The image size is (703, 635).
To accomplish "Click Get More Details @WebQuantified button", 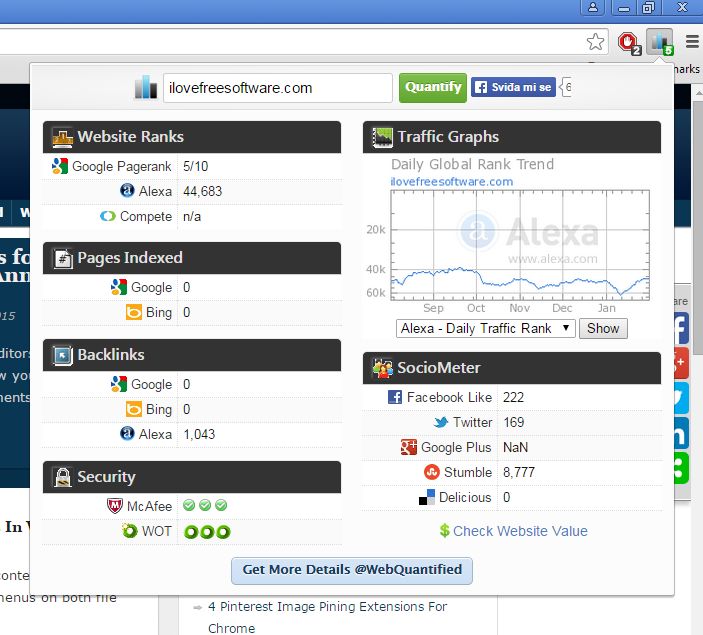I will click(x=352, y=570).
